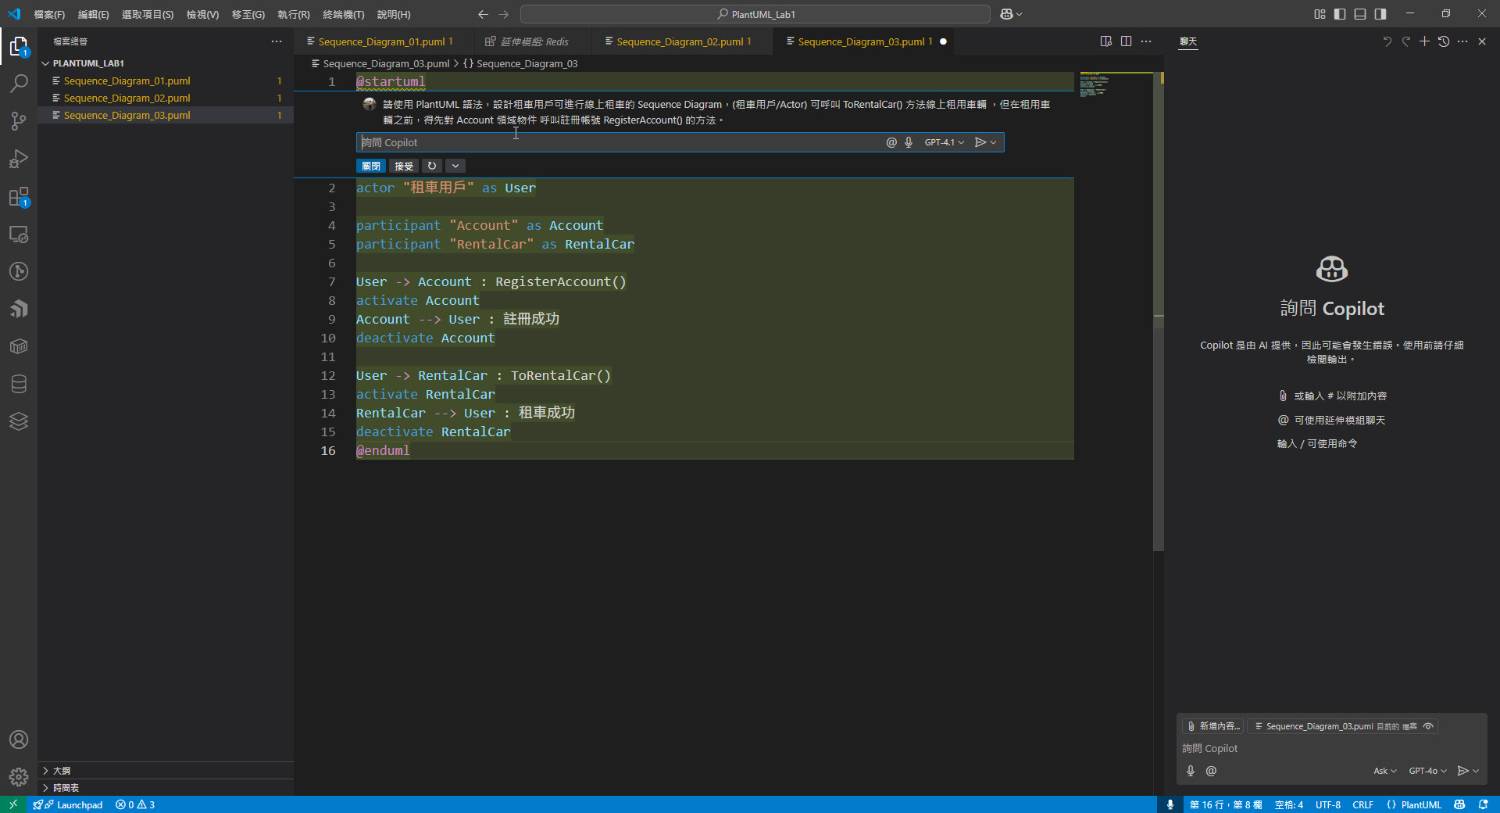
Task: Start a new chat with plus icon
Action: coord(1424,41)
